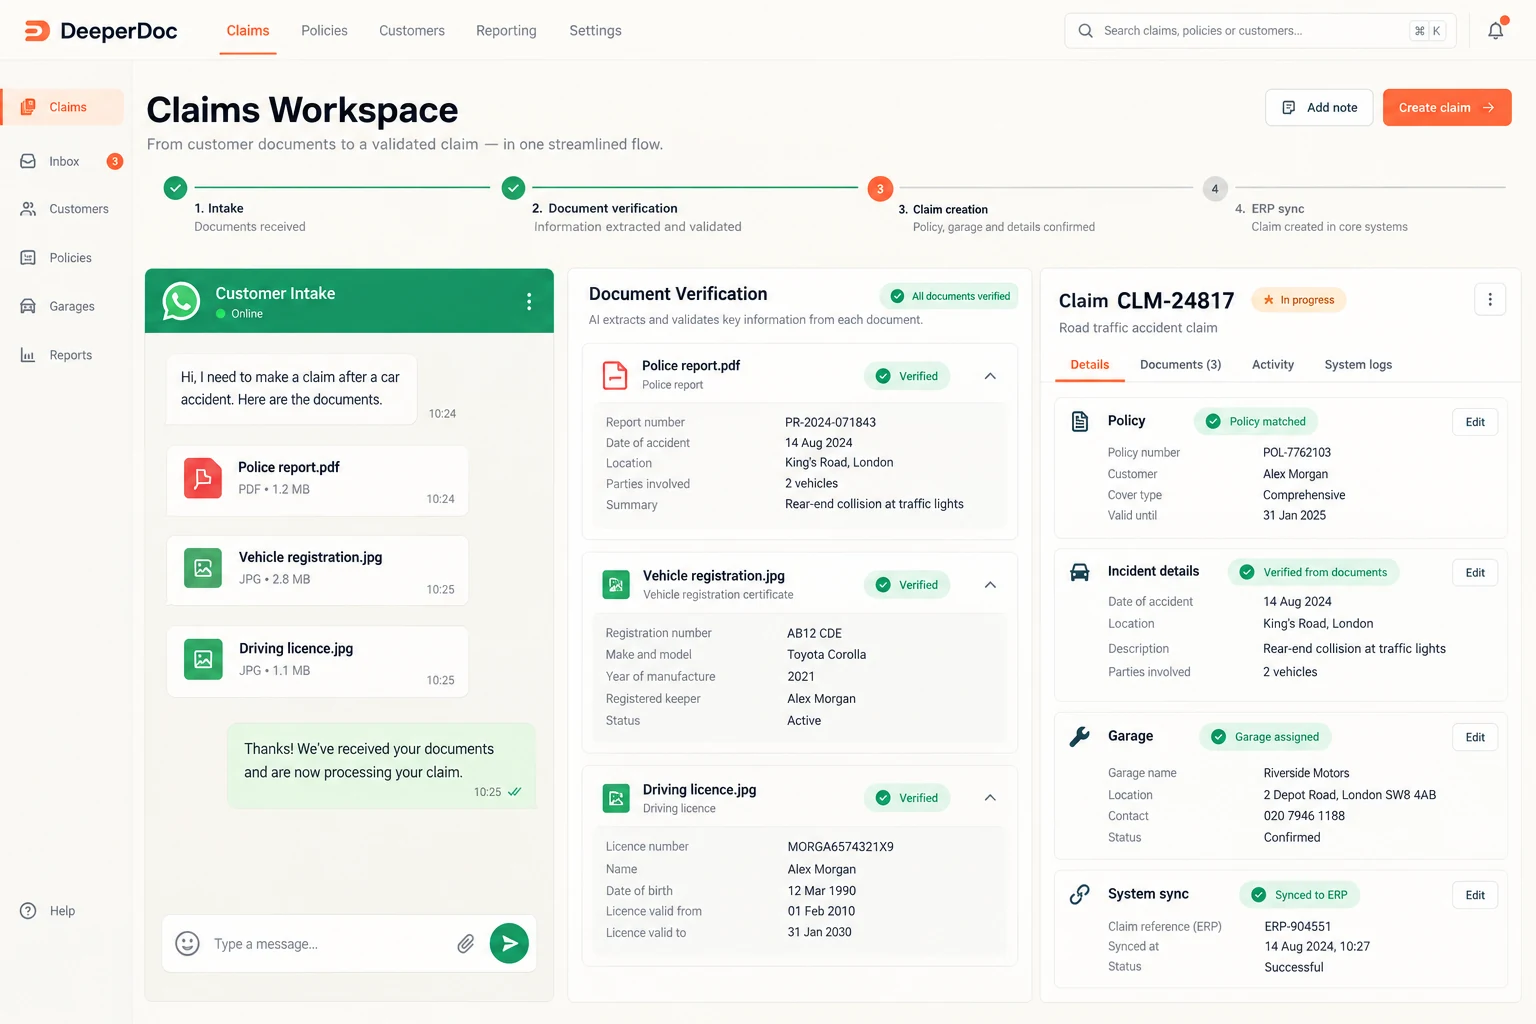Click the Verified from documents badge

coord(1314,573)
